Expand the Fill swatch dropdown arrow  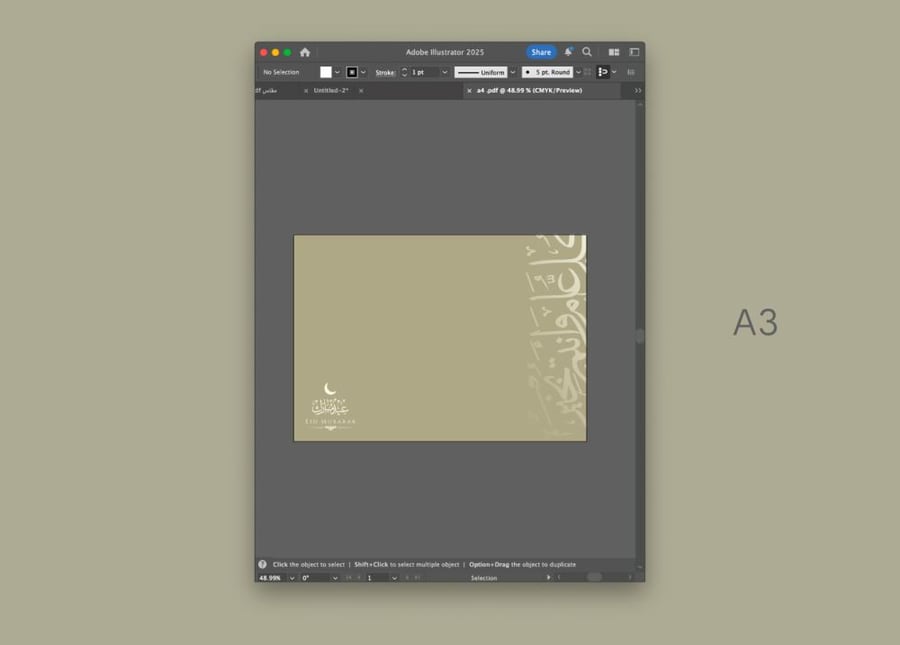338,72
